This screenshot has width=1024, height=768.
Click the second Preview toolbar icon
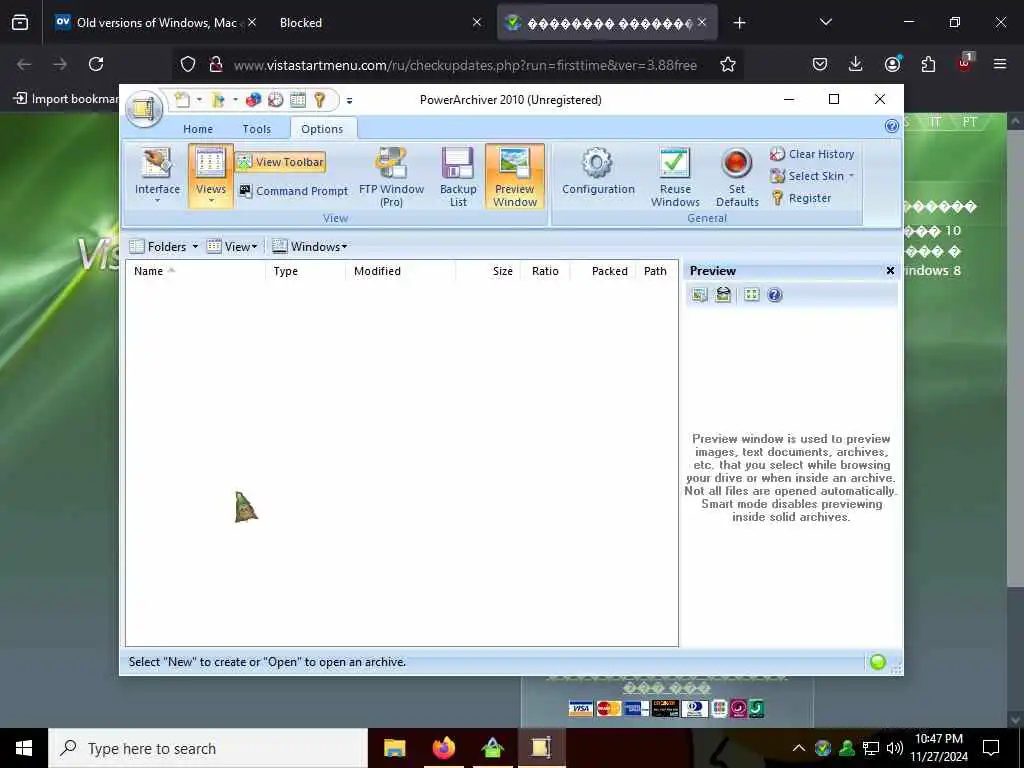click(x=723, y=295)
